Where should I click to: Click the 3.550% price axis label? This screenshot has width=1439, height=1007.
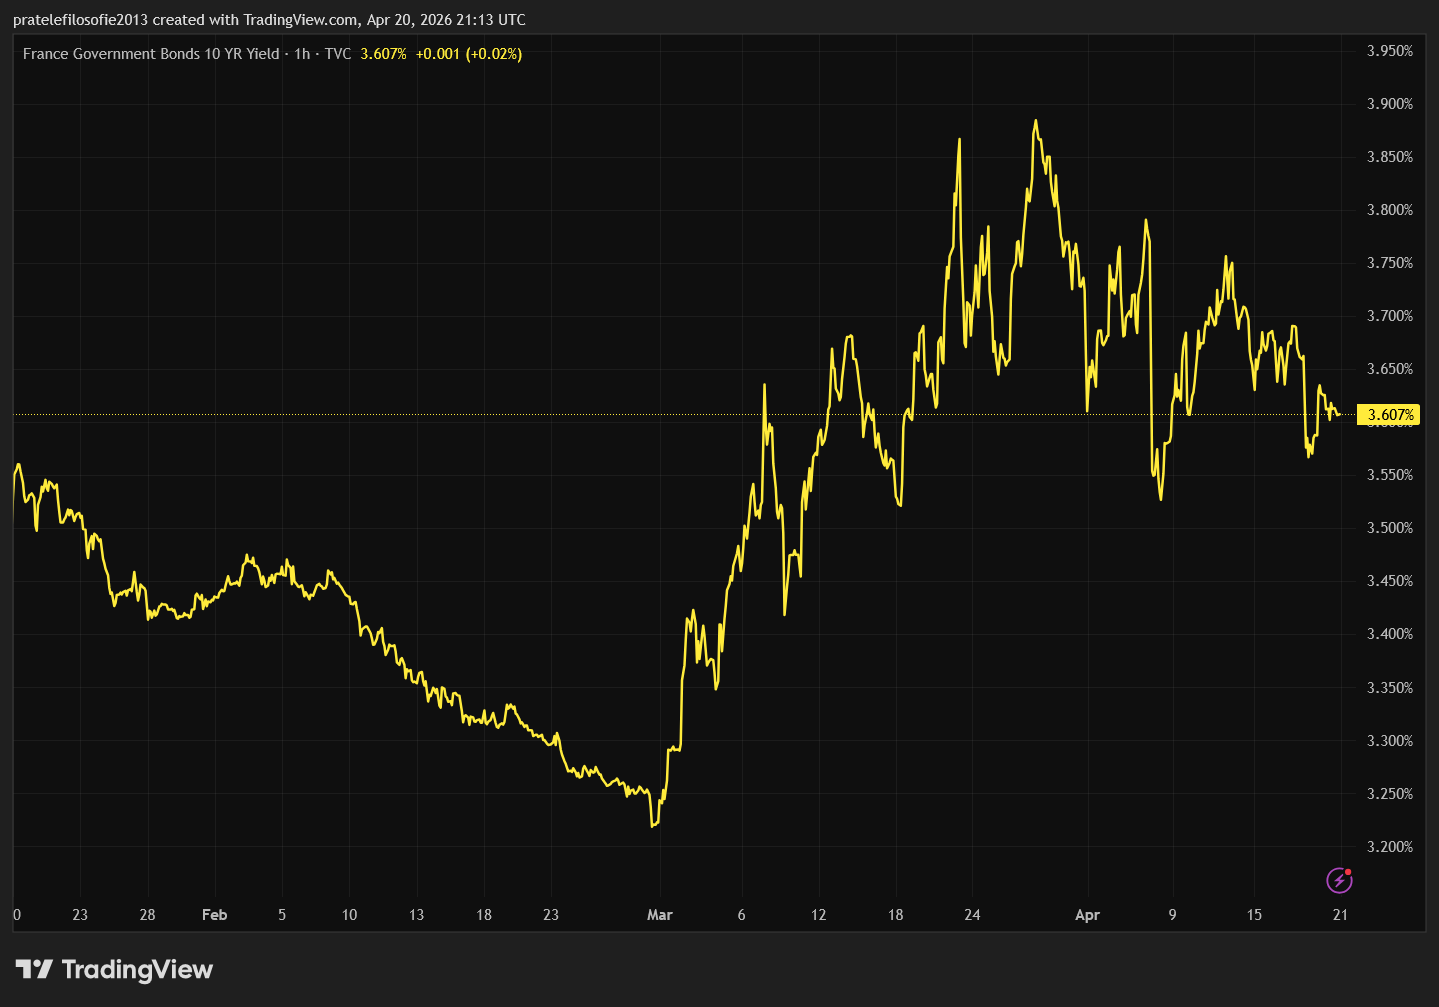pos(1390,475)
